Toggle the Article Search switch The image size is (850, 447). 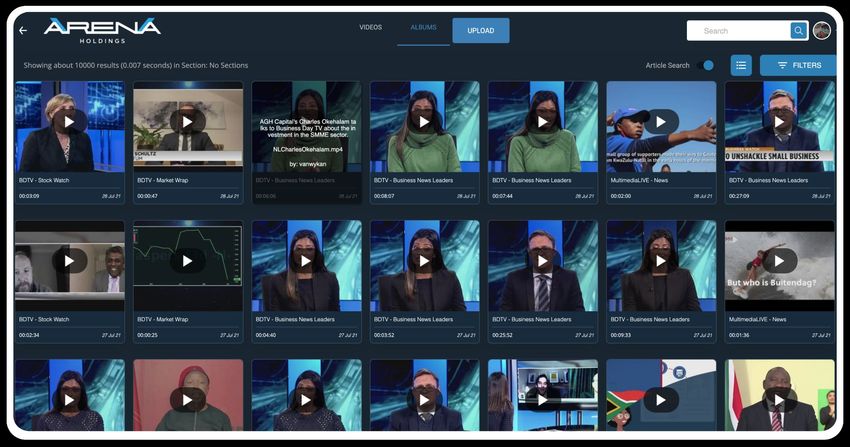tap(706, 66)
